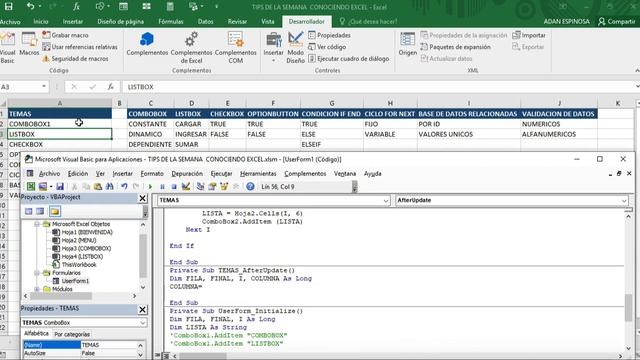The width and height of the screenshot is (640, 360).
Task: Open the TEMAS ComboBox properties object dropdown
Action: coord(142,322)
